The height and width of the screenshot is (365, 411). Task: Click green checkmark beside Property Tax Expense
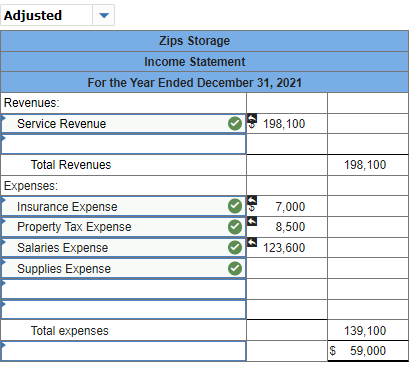coord(235,227)
